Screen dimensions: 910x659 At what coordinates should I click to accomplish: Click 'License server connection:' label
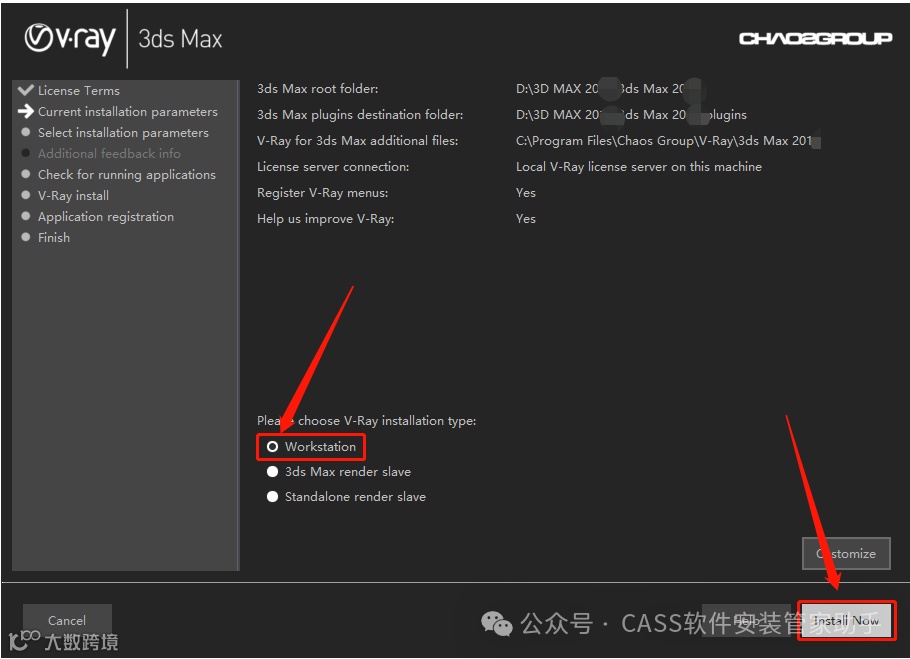point(333,166)
